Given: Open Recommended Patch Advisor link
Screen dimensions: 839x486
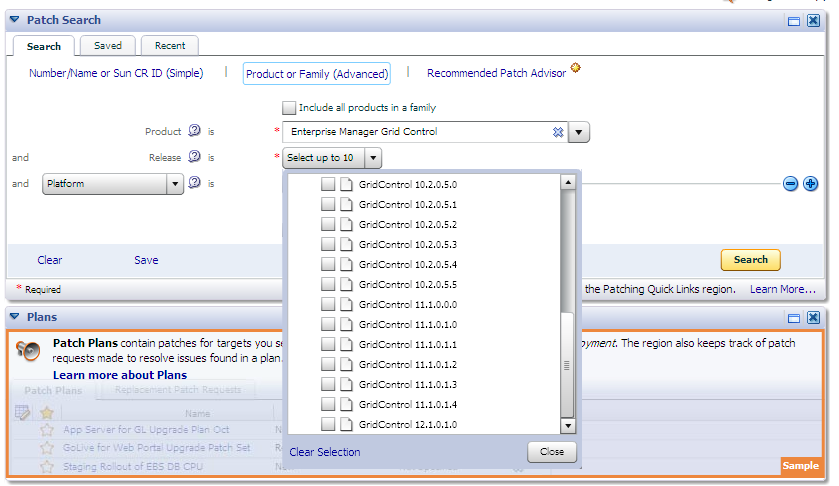Looking at the screenshot, I should (496, 73).
